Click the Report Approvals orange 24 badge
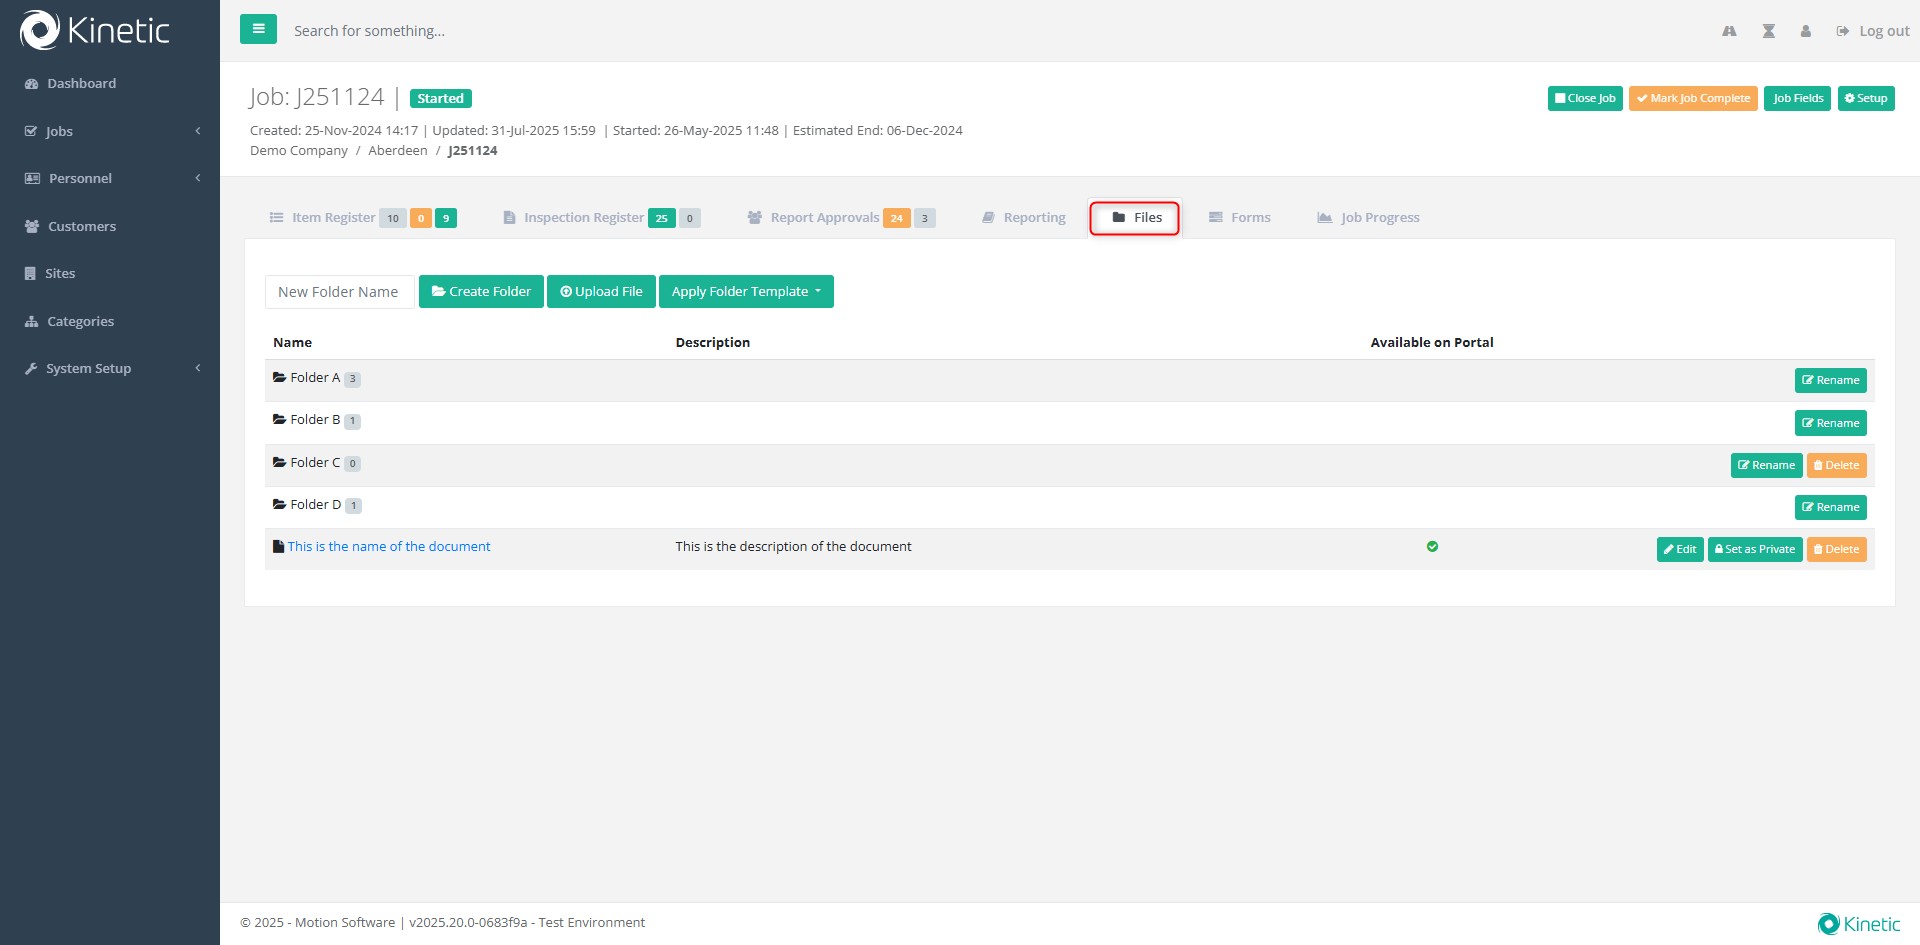1920x945 pixels. pos(896,218)
